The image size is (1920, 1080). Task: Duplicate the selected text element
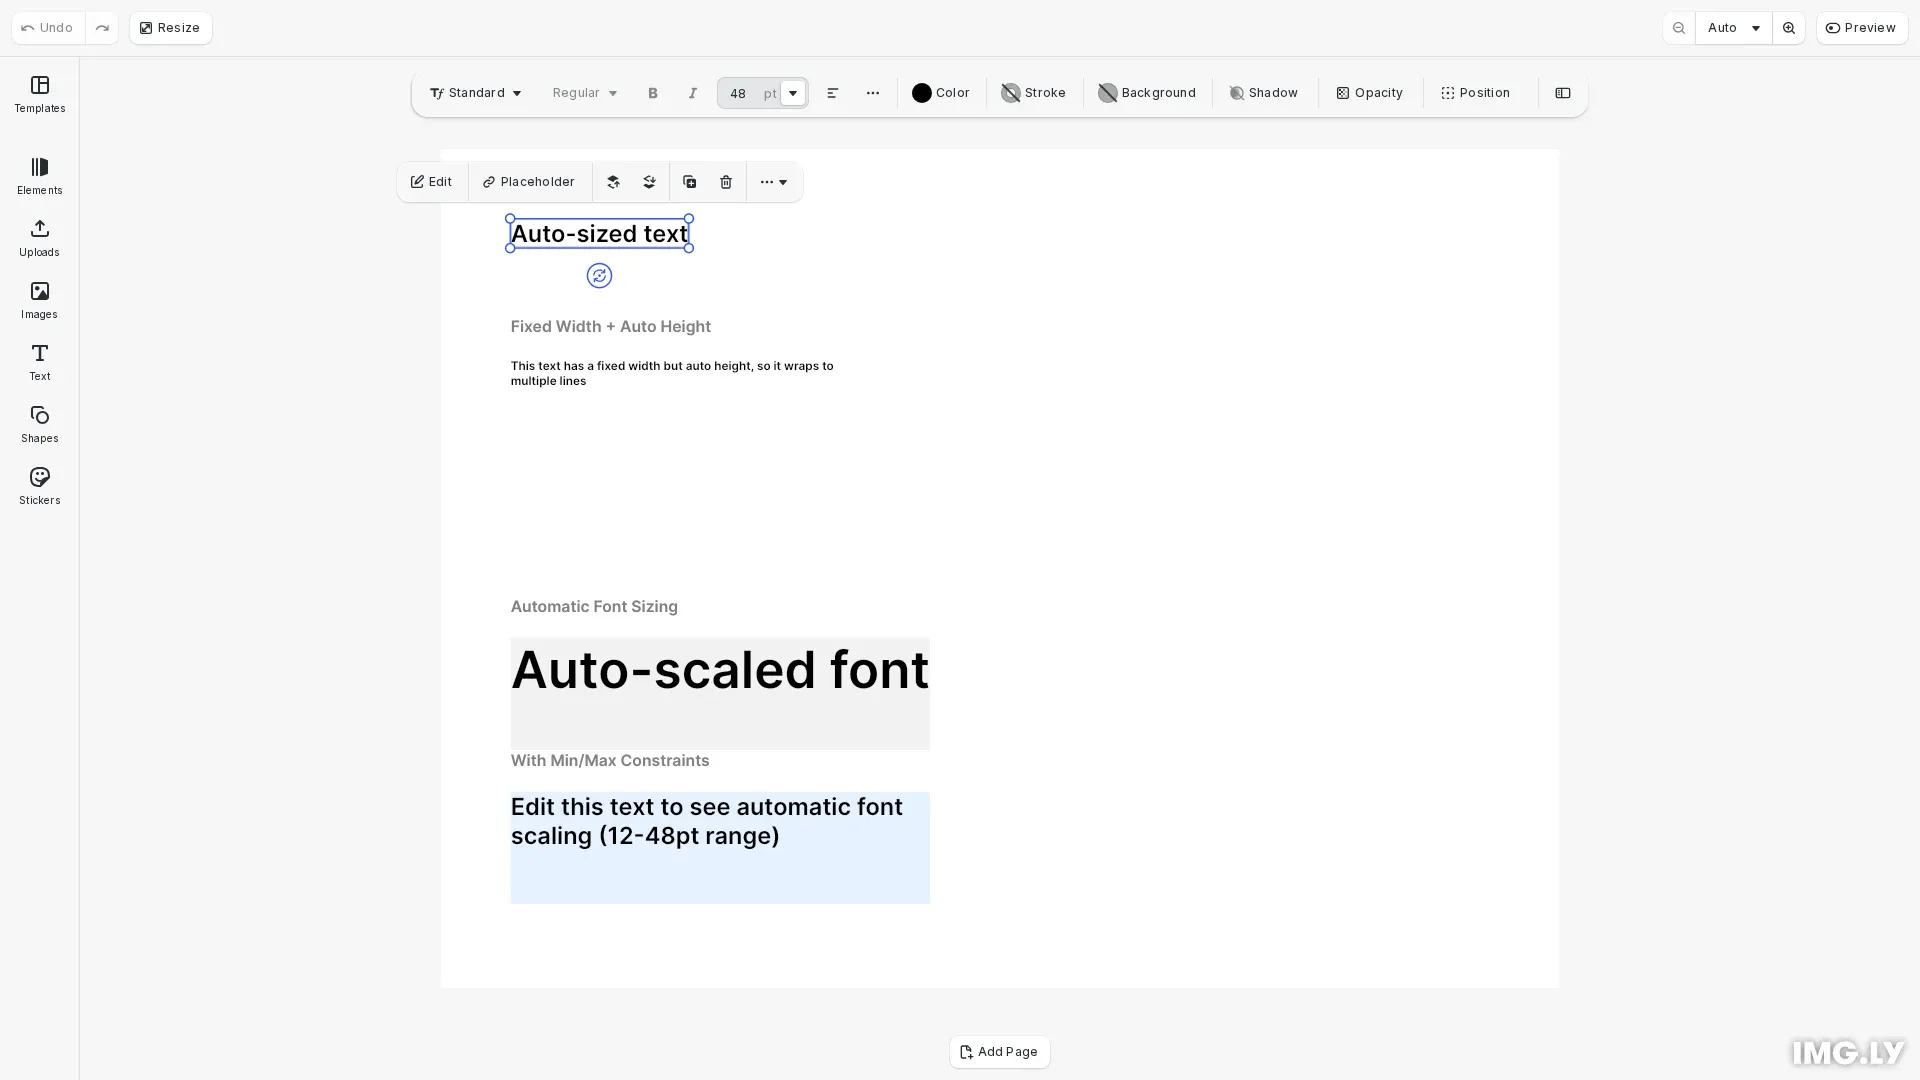click(x=689, y=182)
